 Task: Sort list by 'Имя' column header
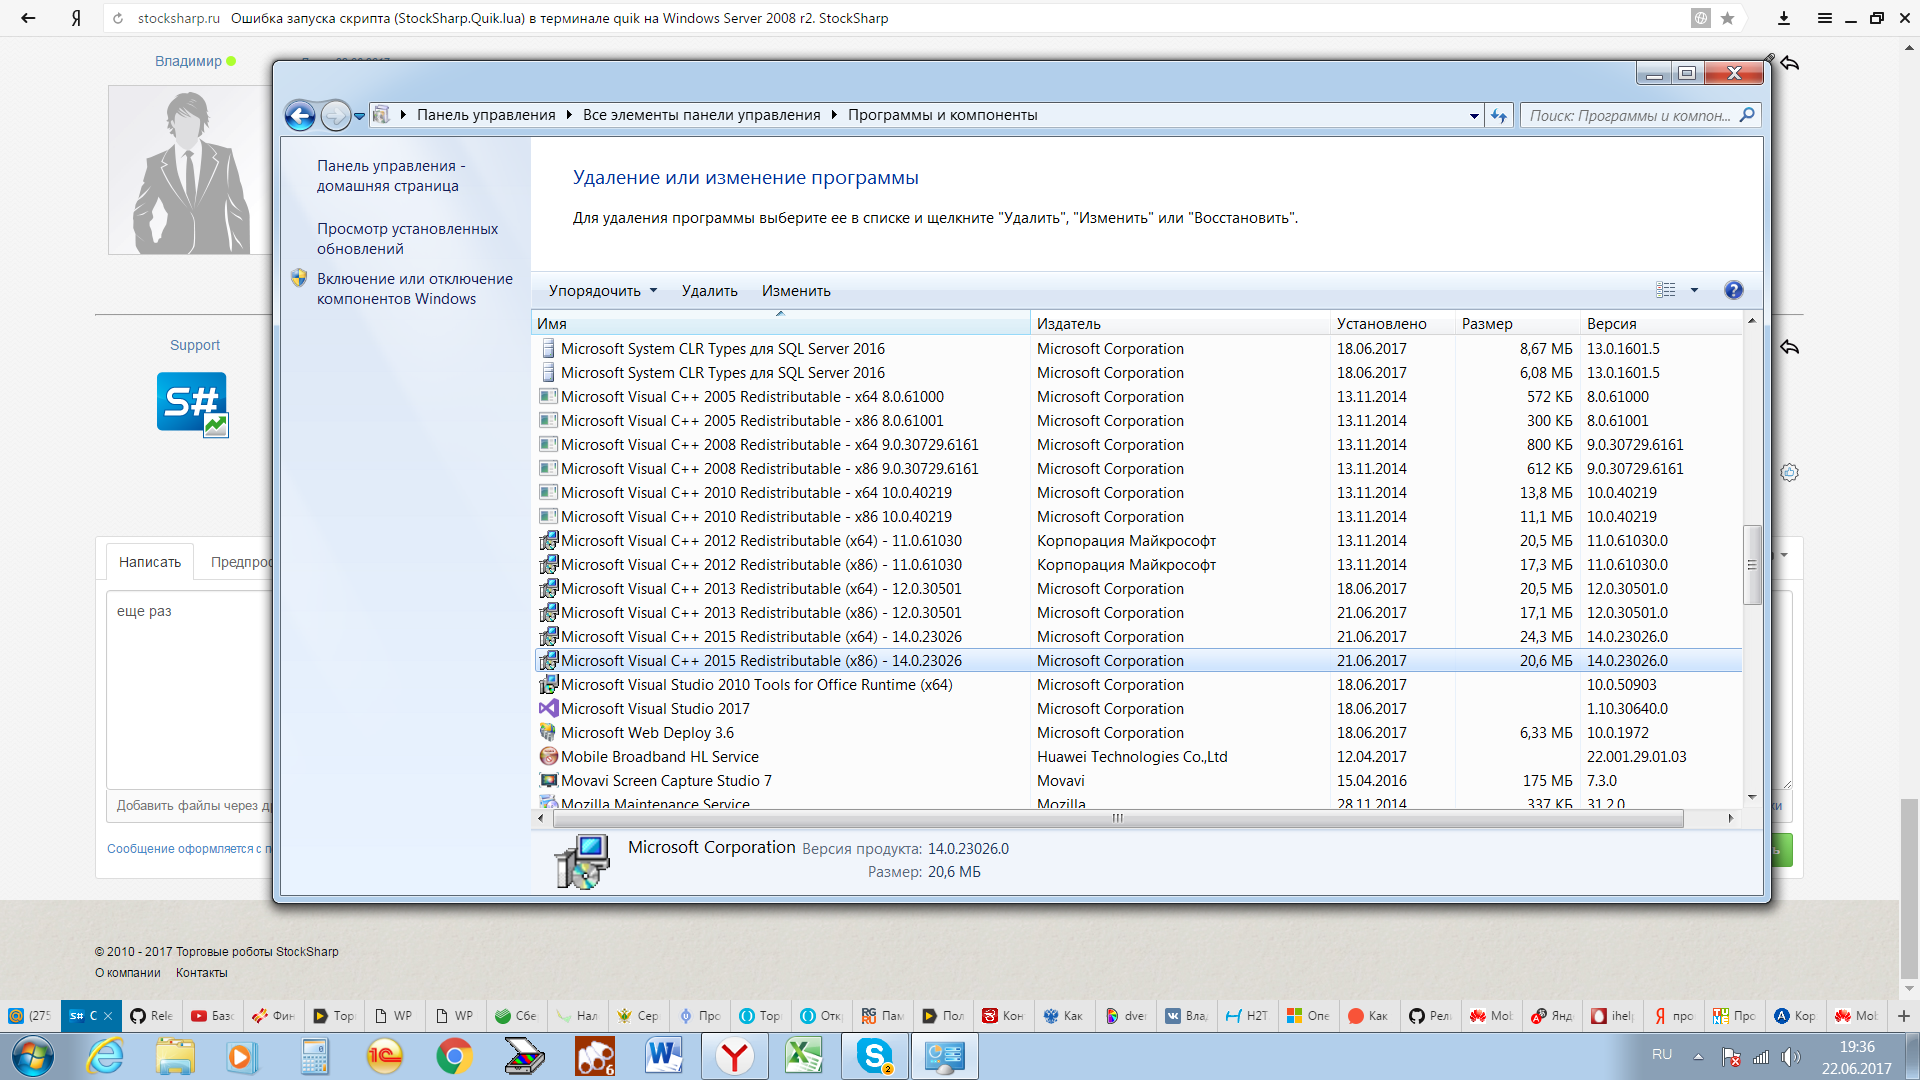(780, 323)
